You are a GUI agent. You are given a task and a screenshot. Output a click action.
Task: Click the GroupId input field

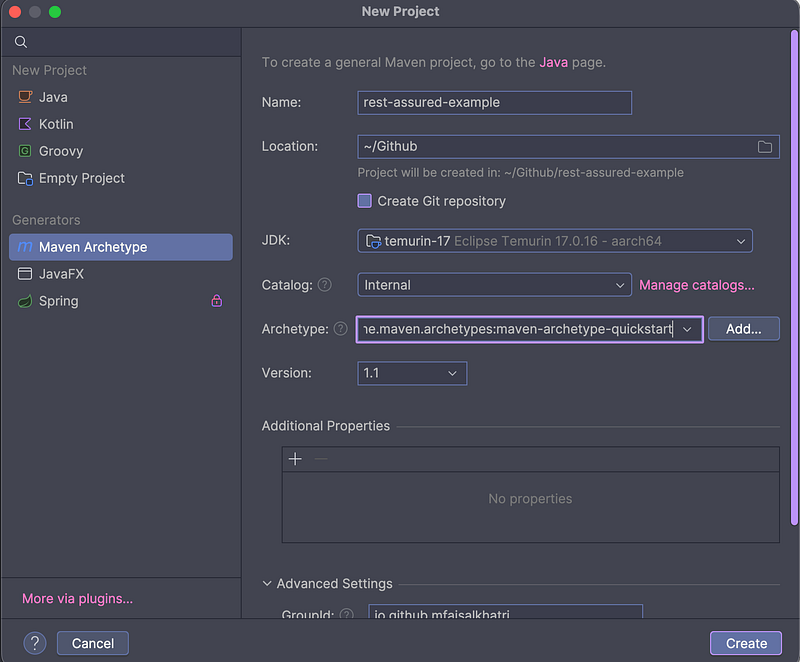(x=506, y=612)
